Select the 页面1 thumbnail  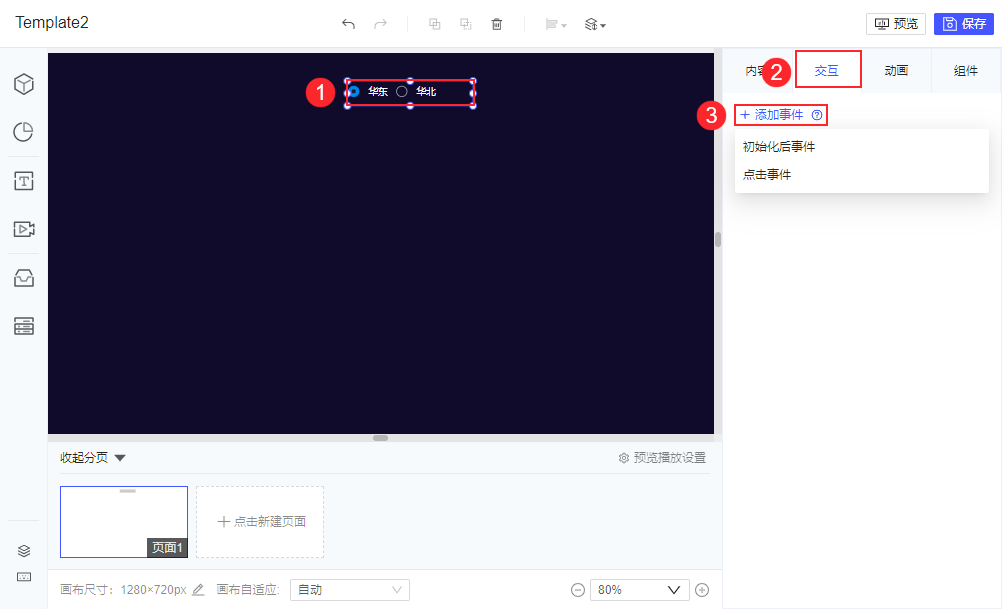point(124,521)
